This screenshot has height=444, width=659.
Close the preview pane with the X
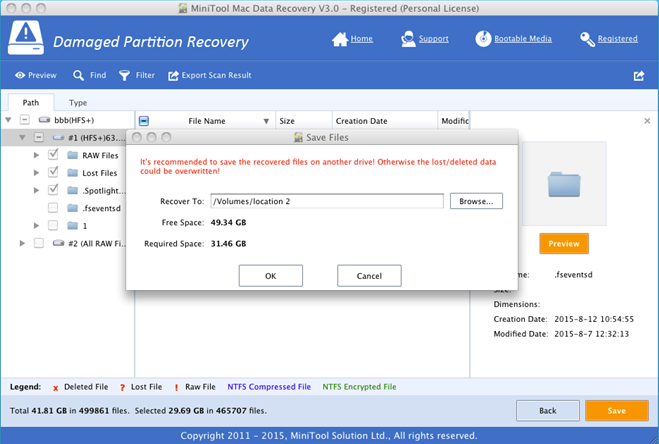click(647, 121)
